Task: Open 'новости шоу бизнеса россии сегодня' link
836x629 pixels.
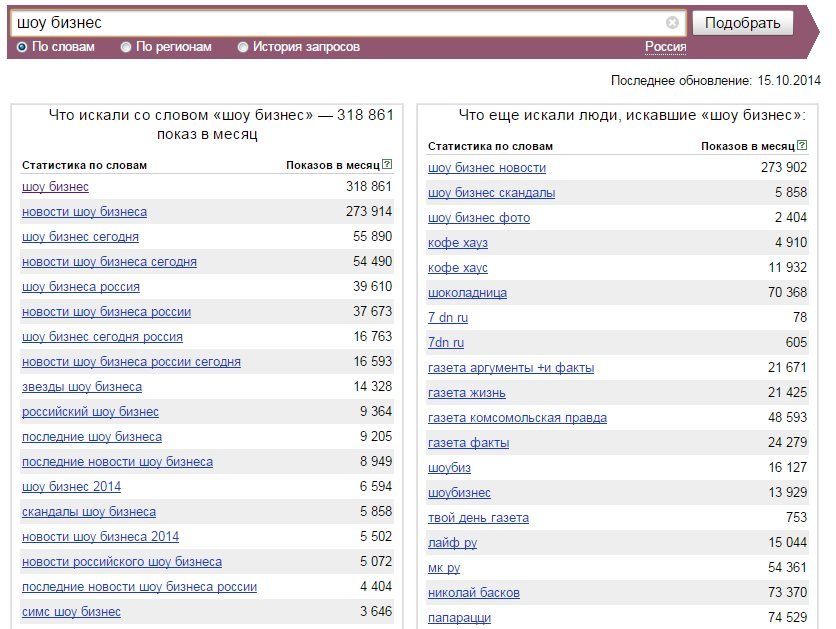Action: tap(131, 362)
